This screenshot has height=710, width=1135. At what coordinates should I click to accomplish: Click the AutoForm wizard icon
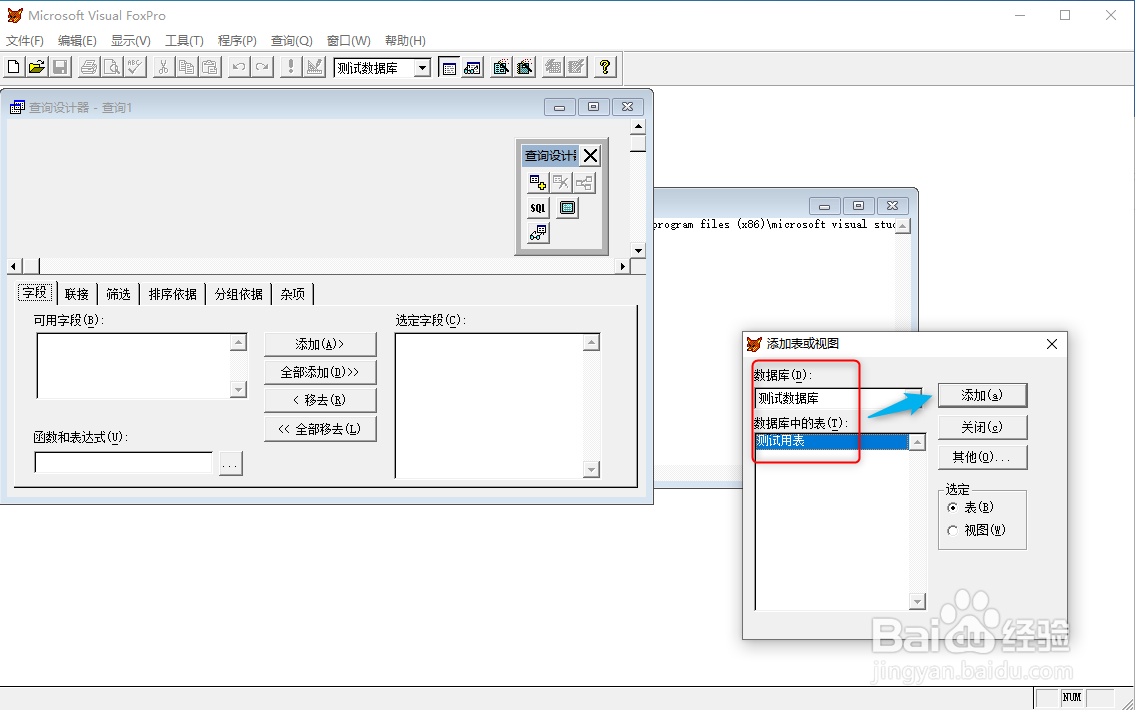pyautogui.click(x=553, y=67)
